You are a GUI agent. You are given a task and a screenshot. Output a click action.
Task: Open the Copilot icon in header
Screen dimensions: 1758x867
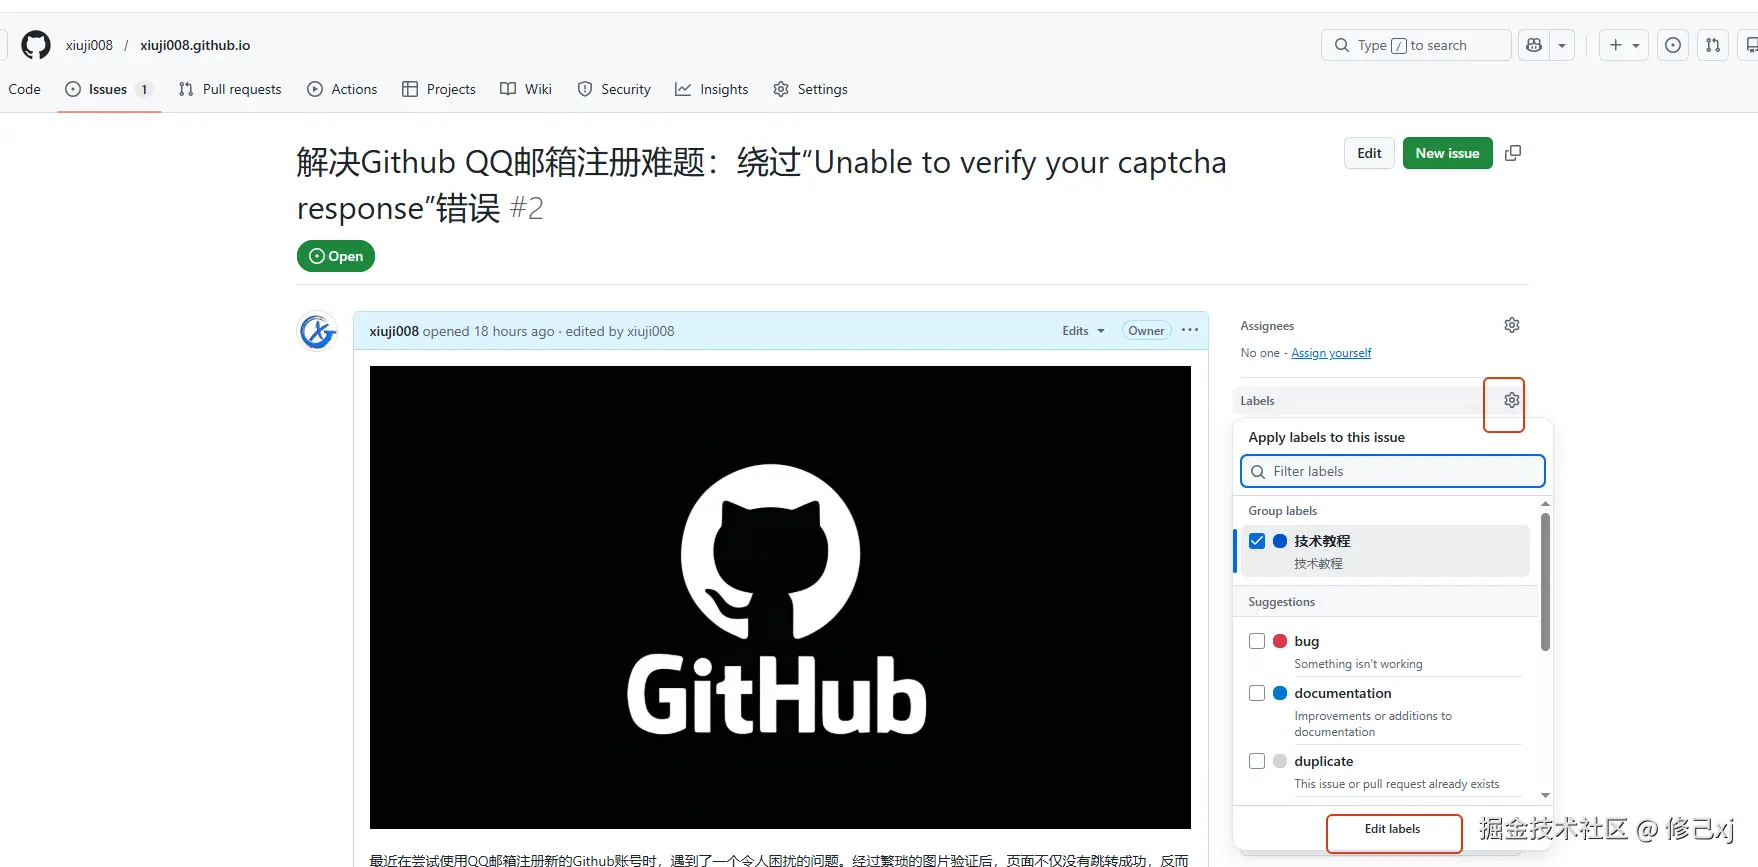click(x=1534, y=45)
